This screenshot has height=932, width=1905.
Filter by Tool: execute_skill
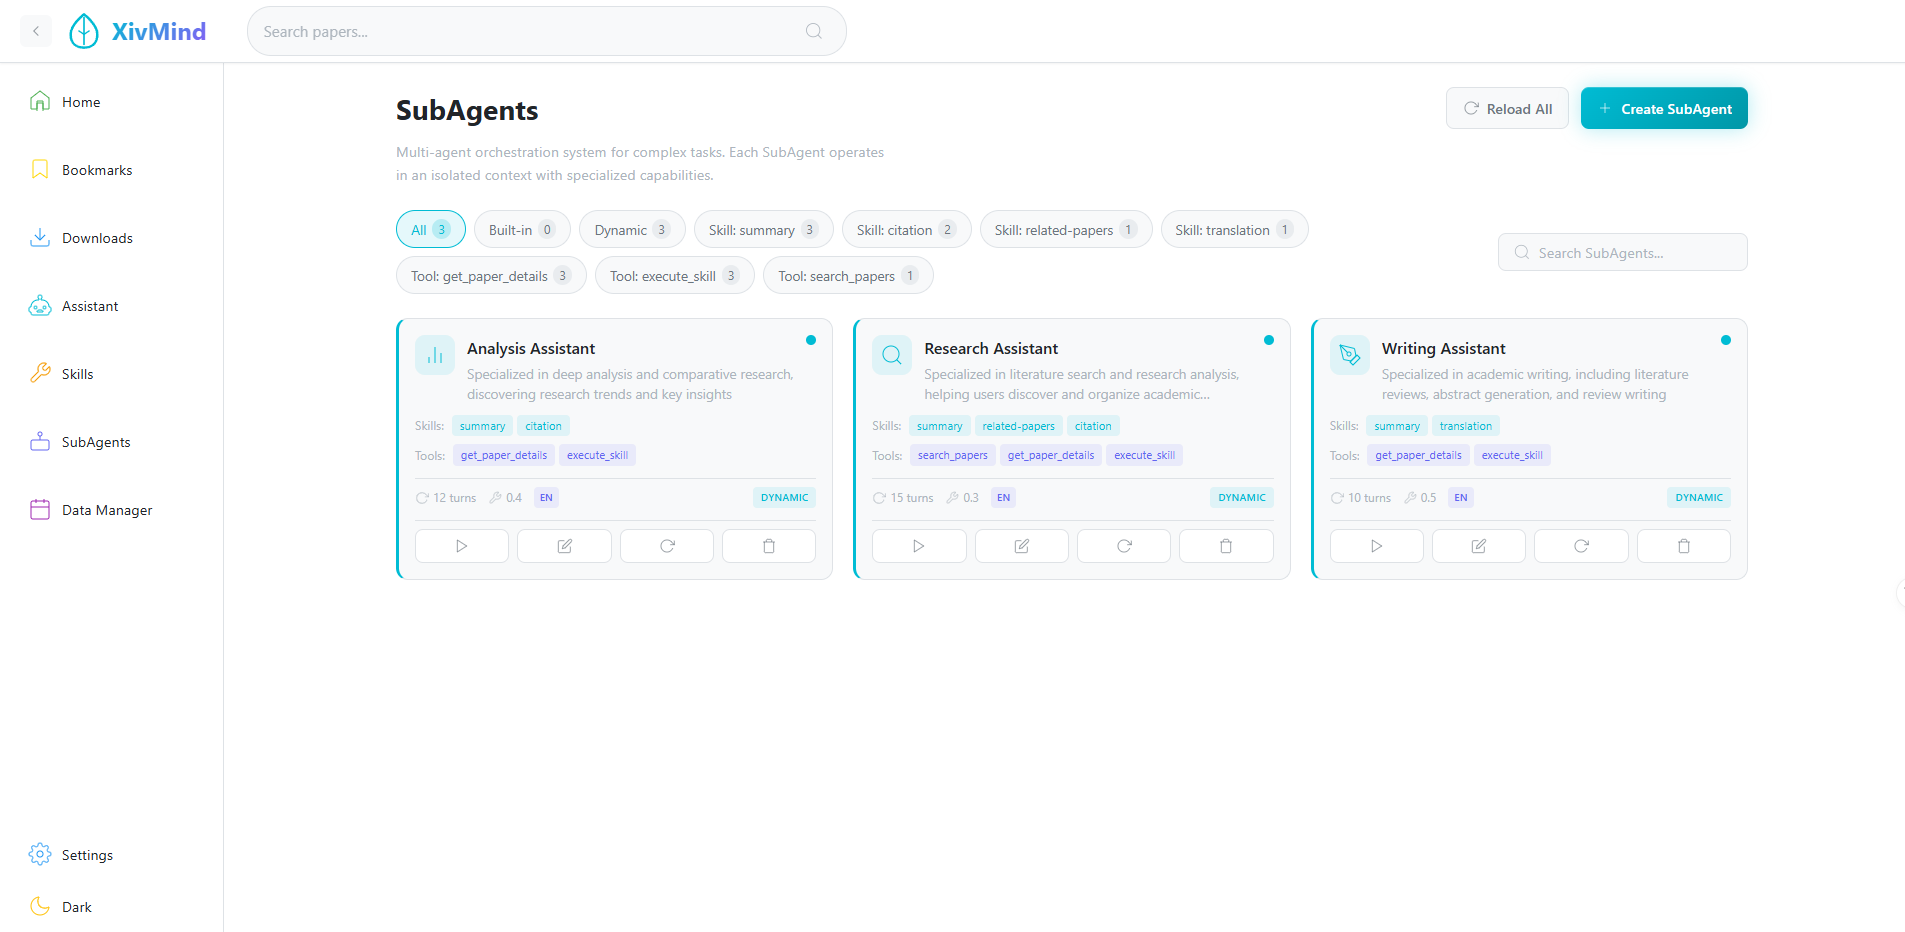tap(675, 275)
